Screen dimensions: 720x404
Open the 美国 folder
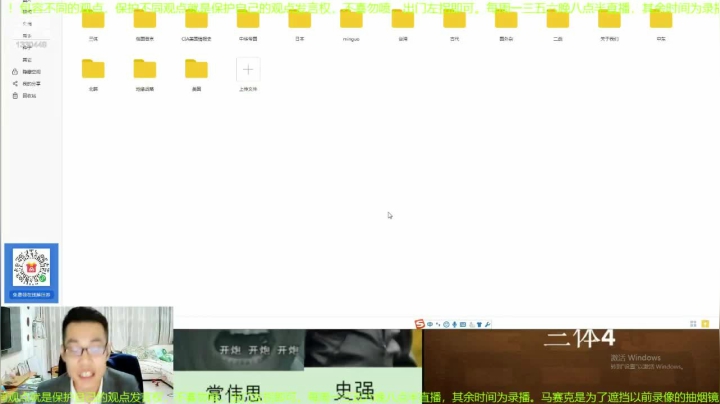coord(197,70)
